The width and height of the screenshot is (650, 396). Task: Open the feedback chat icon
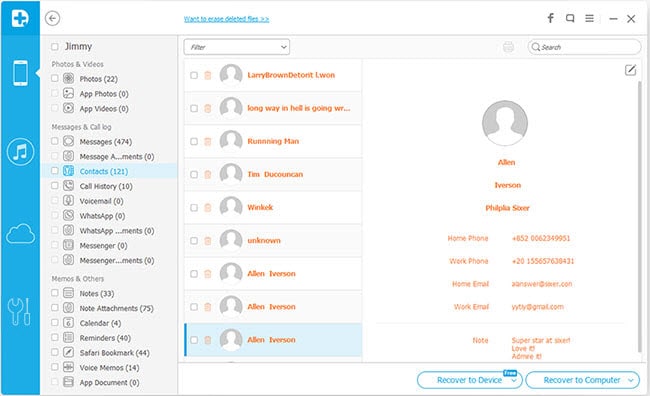[x=570, y=18]
